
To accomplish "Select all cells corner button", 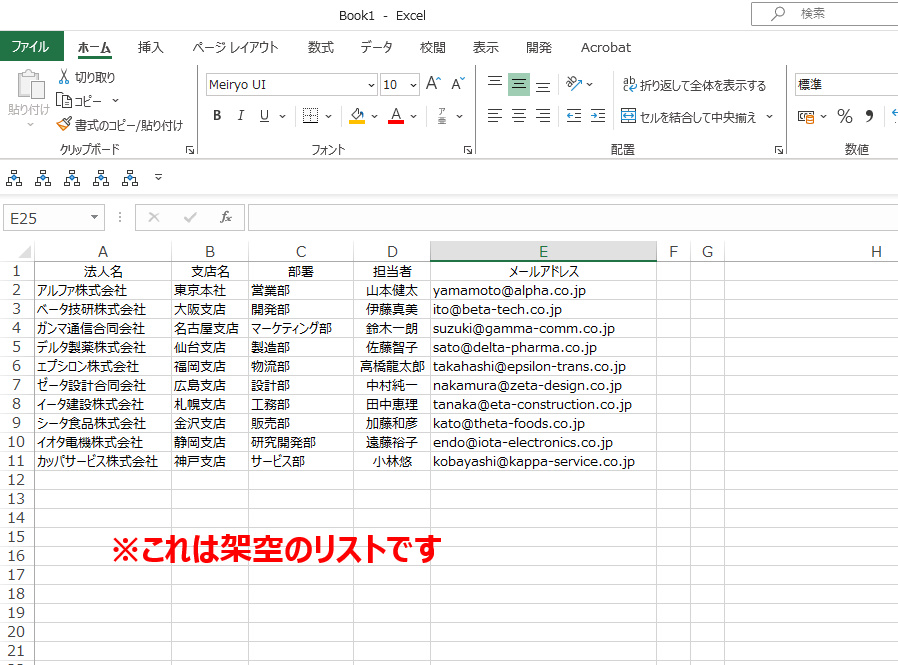I will [23, 251].
